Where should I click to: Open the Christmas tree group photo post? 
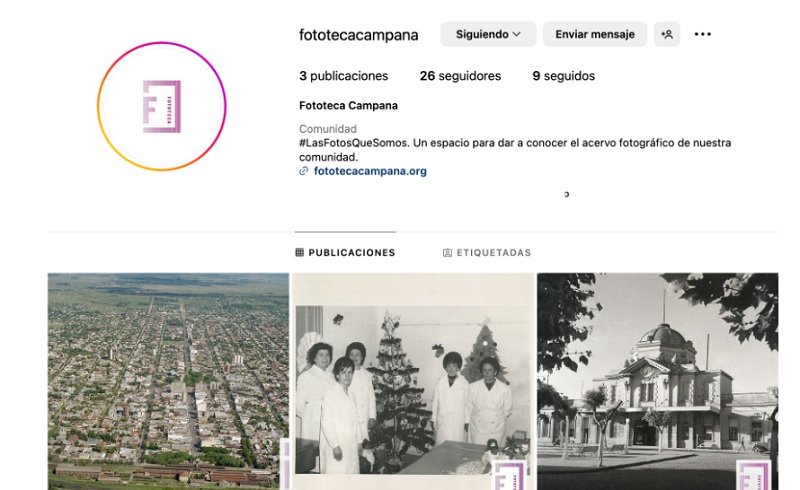point(413,381)
